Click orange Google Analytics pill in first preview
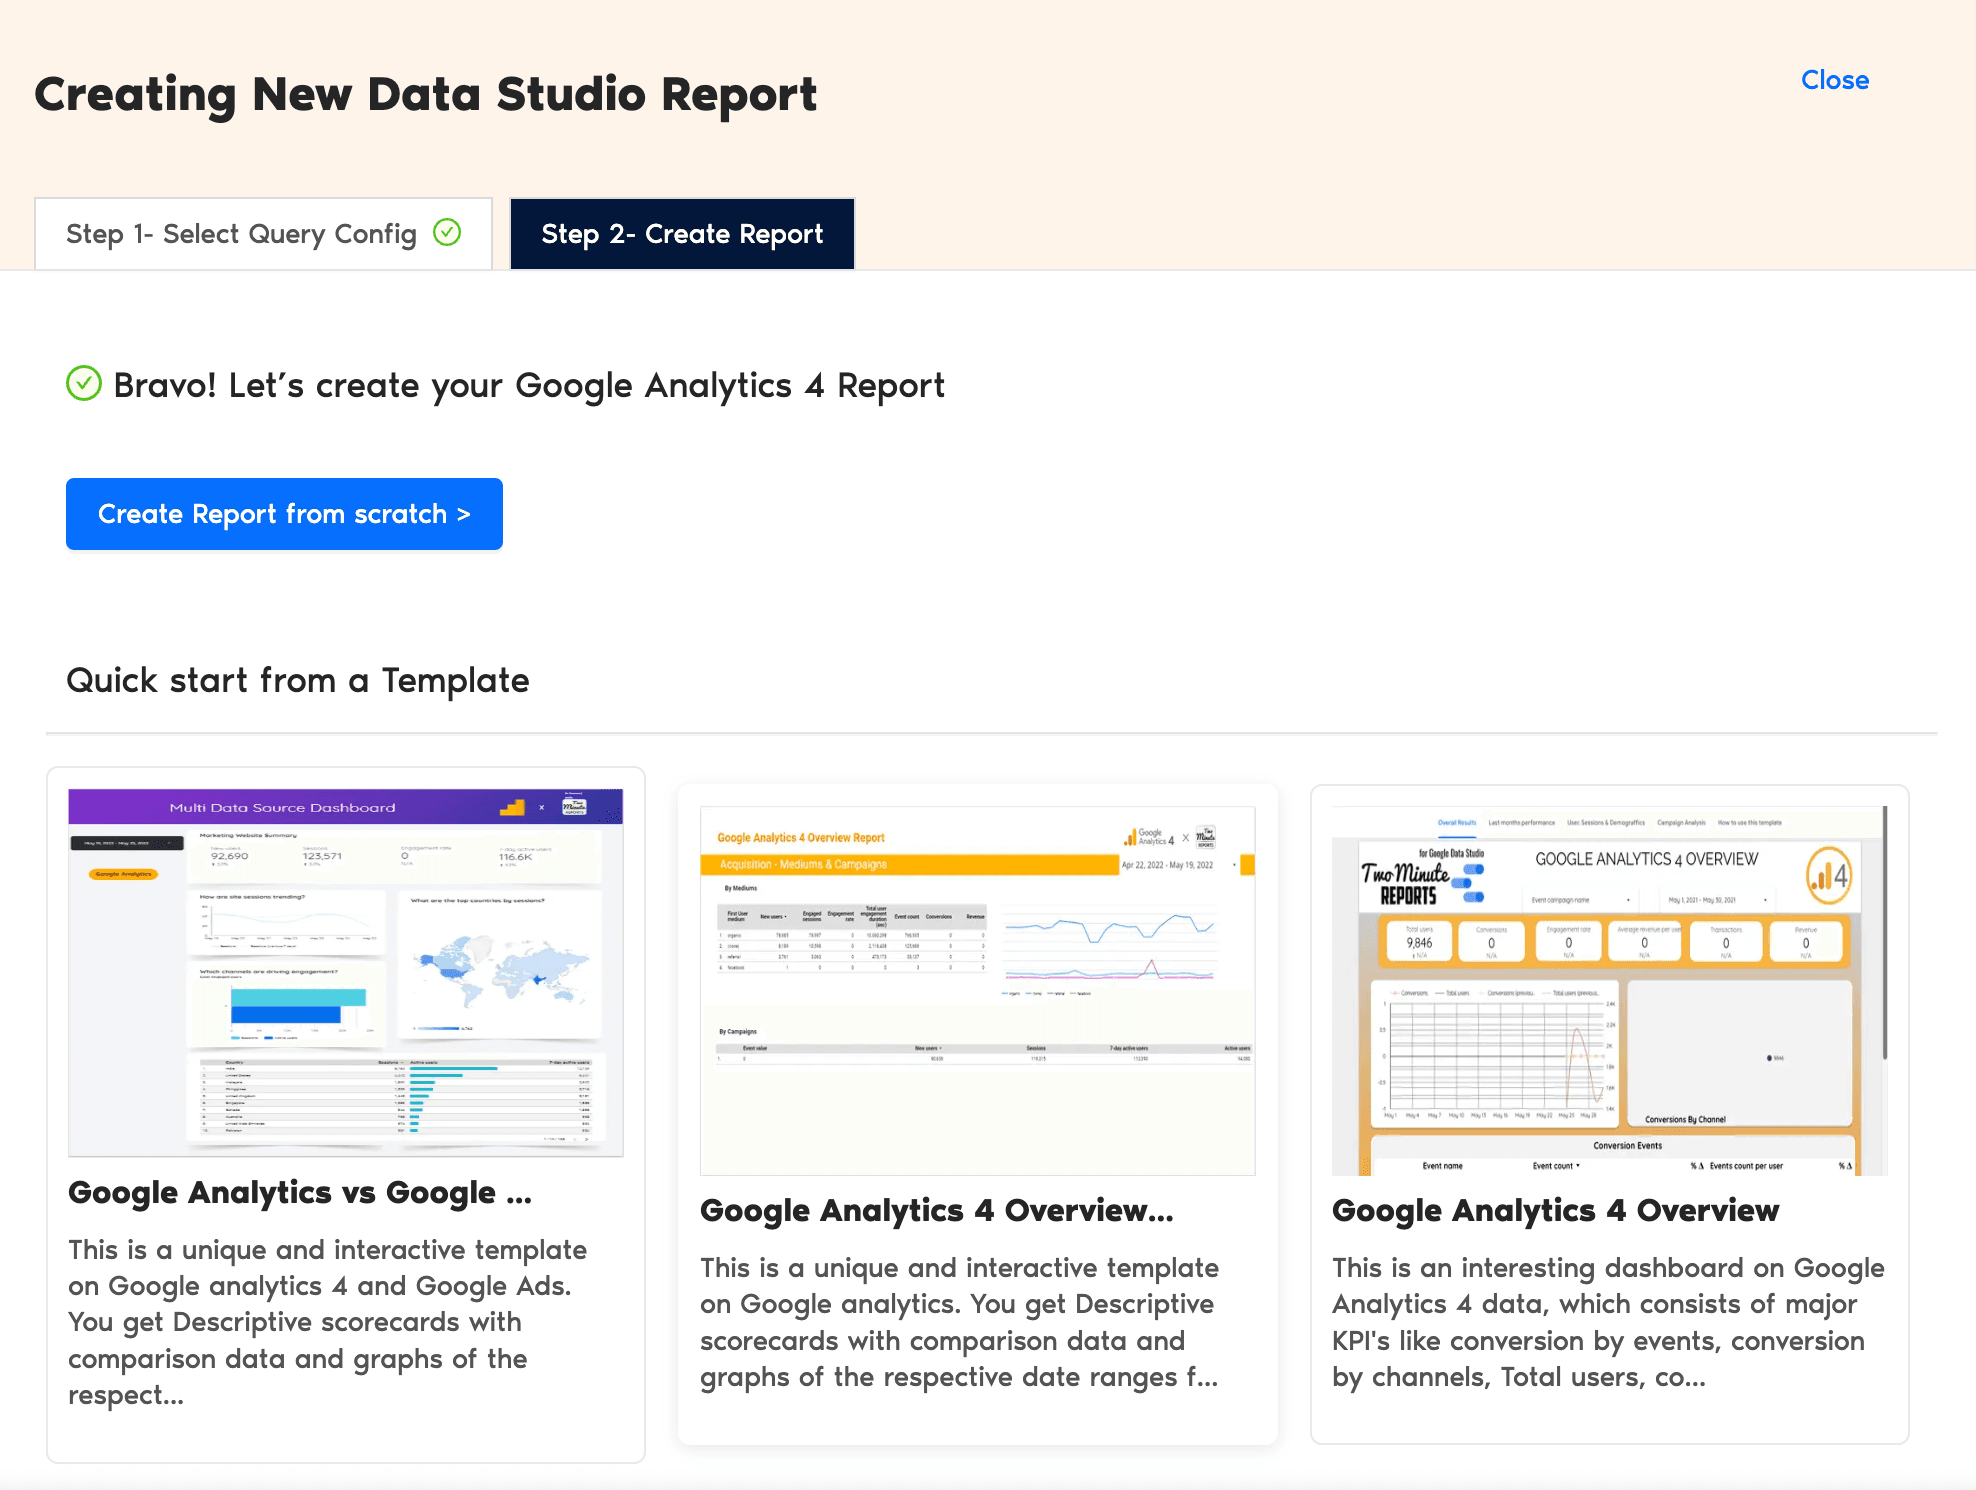The width and height of the screenshot is (1976, 1490). [x=124, y=874]
